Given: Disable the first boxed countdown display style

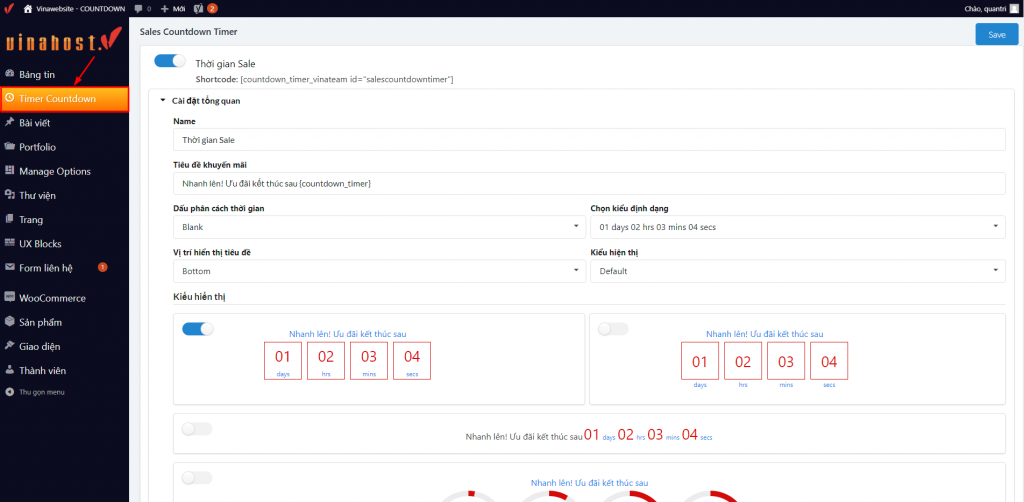Looking at the screenshot, I should [197, 329].
